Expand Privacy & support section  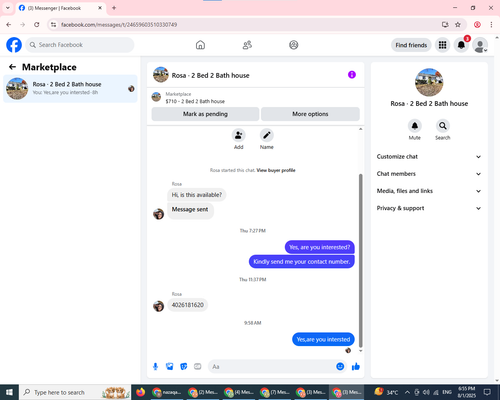(429, 208)
